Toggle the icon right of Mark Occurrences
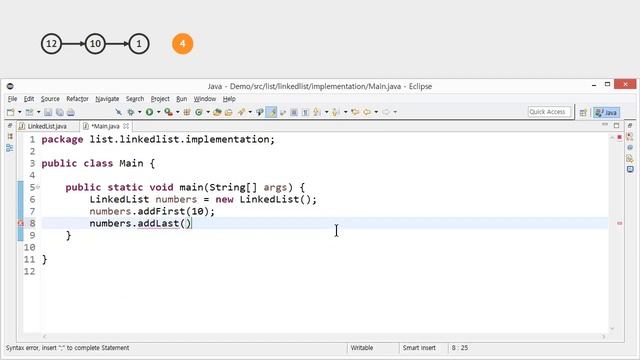640x360 pixels. [282, 112]
